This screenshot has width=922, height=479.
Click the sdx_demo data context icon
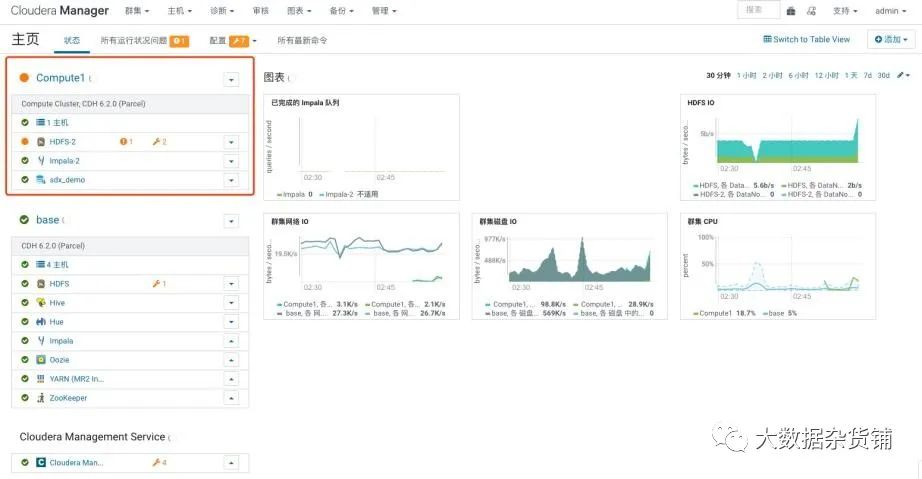[x=41, y=179]
